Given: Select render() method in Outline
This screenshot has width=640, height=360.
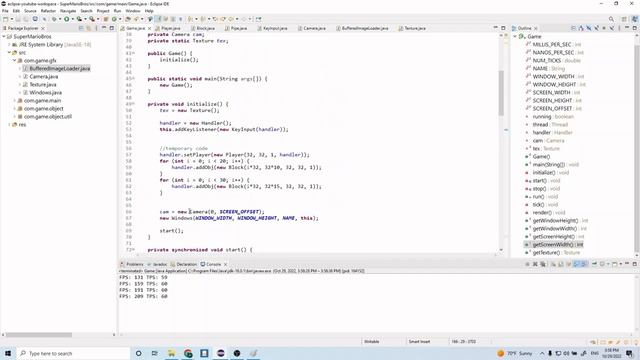Looking at the screenshot, I should pyautogui.click(x=544, y=212).
